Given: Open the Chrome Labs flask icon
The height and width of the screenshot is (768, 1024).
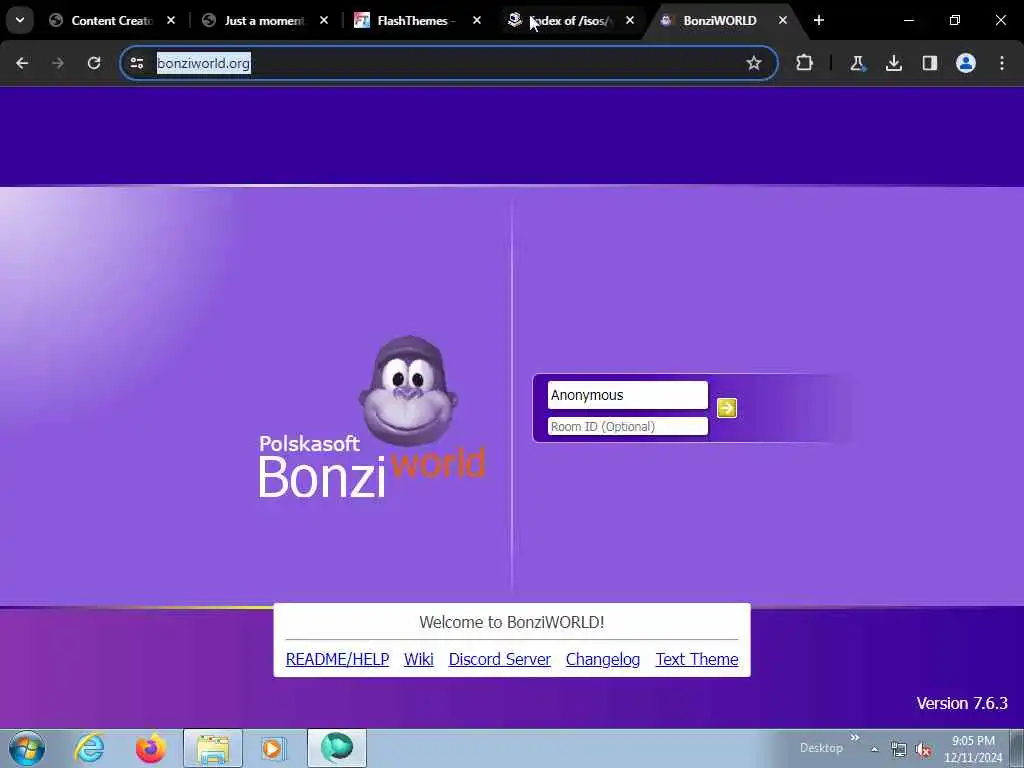Looking at the screenshot, I should click(x=857, y=63).
